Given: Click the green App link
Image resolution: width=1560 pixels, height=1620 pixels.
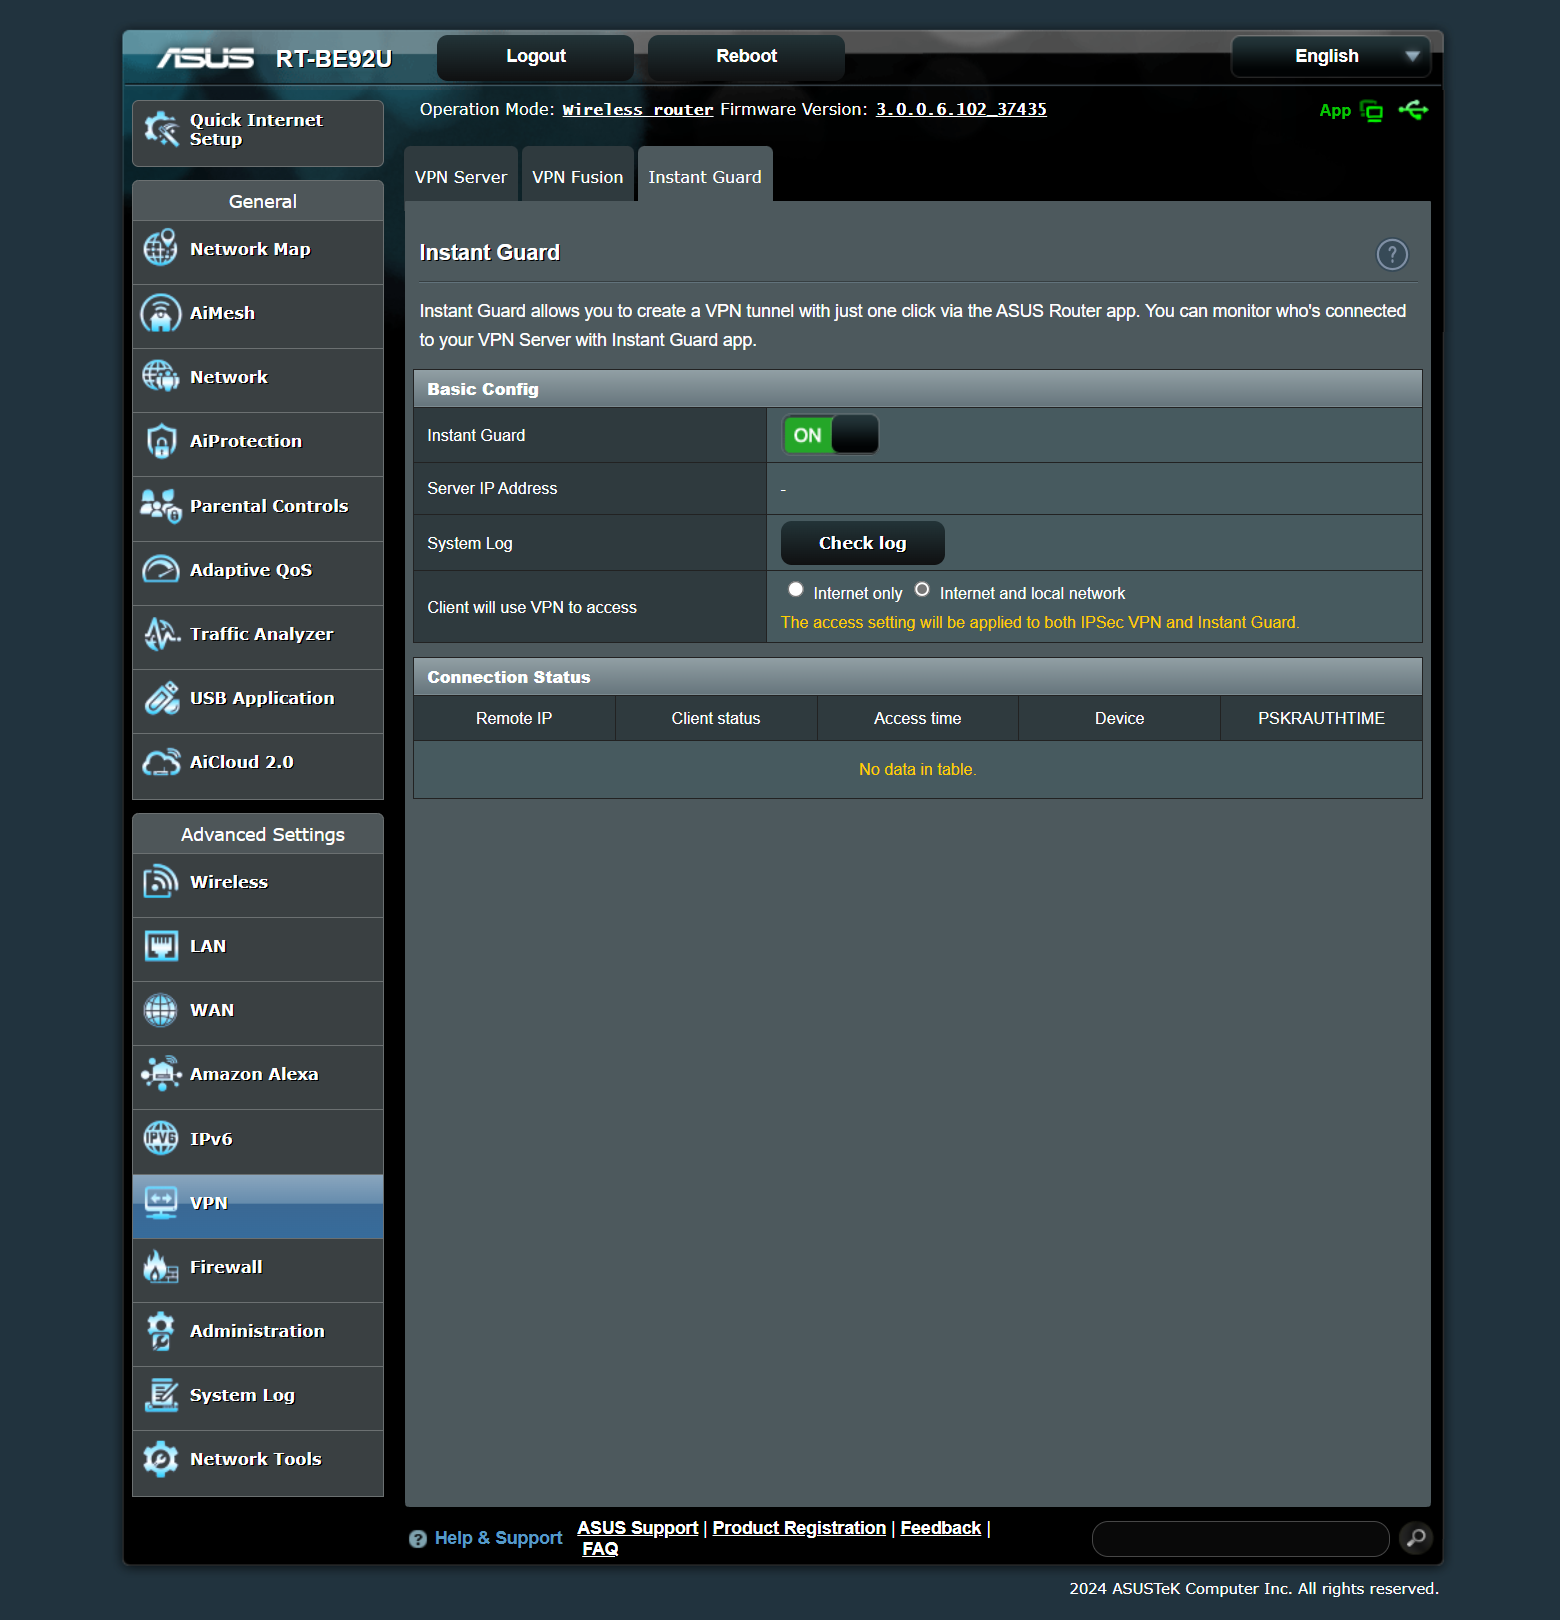Looking at the screenshot, I should [x=1335, y=111].
